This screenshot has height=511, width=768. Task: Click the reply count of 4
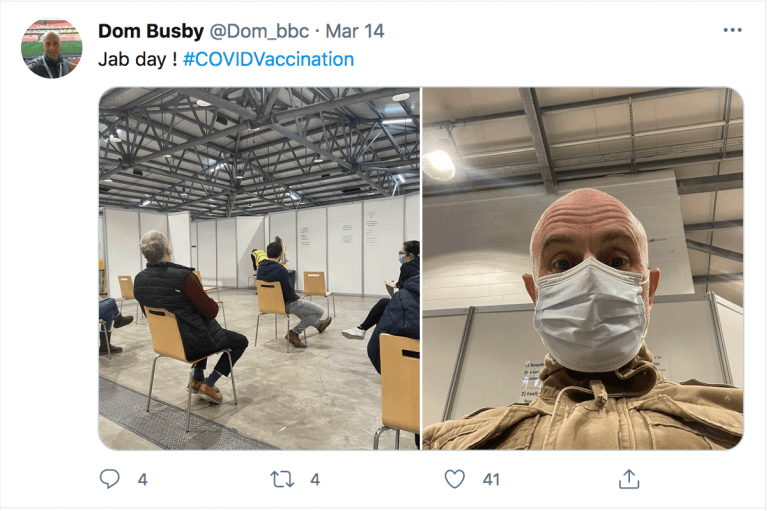pyautogui.click(x=142, y=480)
